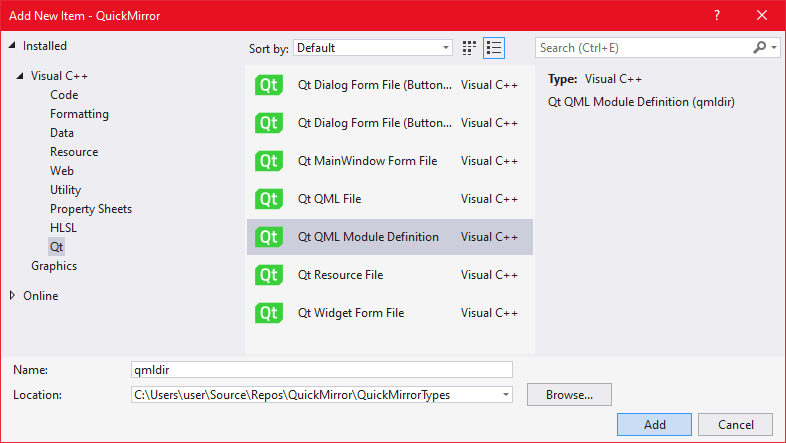Focus the Search (Ctrl+E) box

pos(644,48)
